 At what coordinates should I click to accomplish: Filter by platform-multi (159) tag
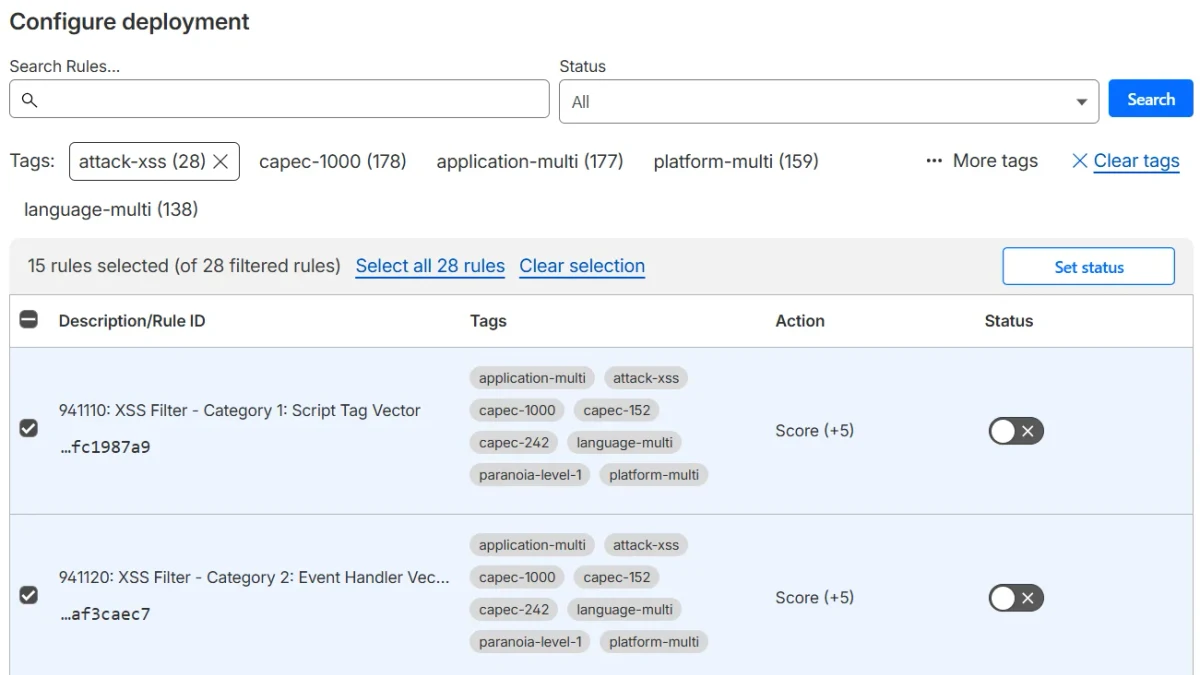[736, 161]
